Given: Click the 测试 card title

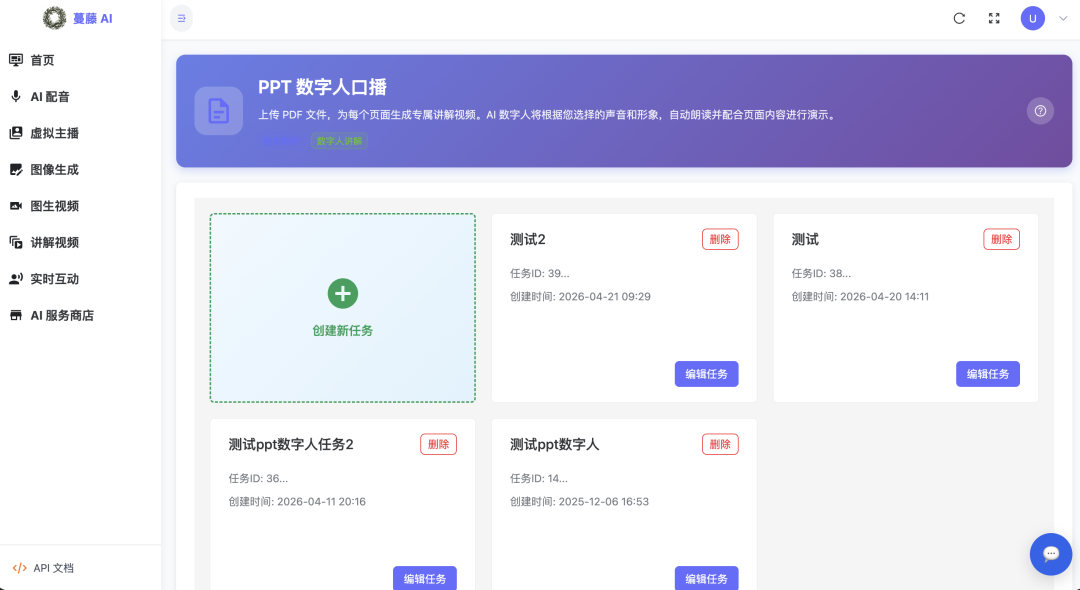Looking at the screenshot, I should pos(805,240).
